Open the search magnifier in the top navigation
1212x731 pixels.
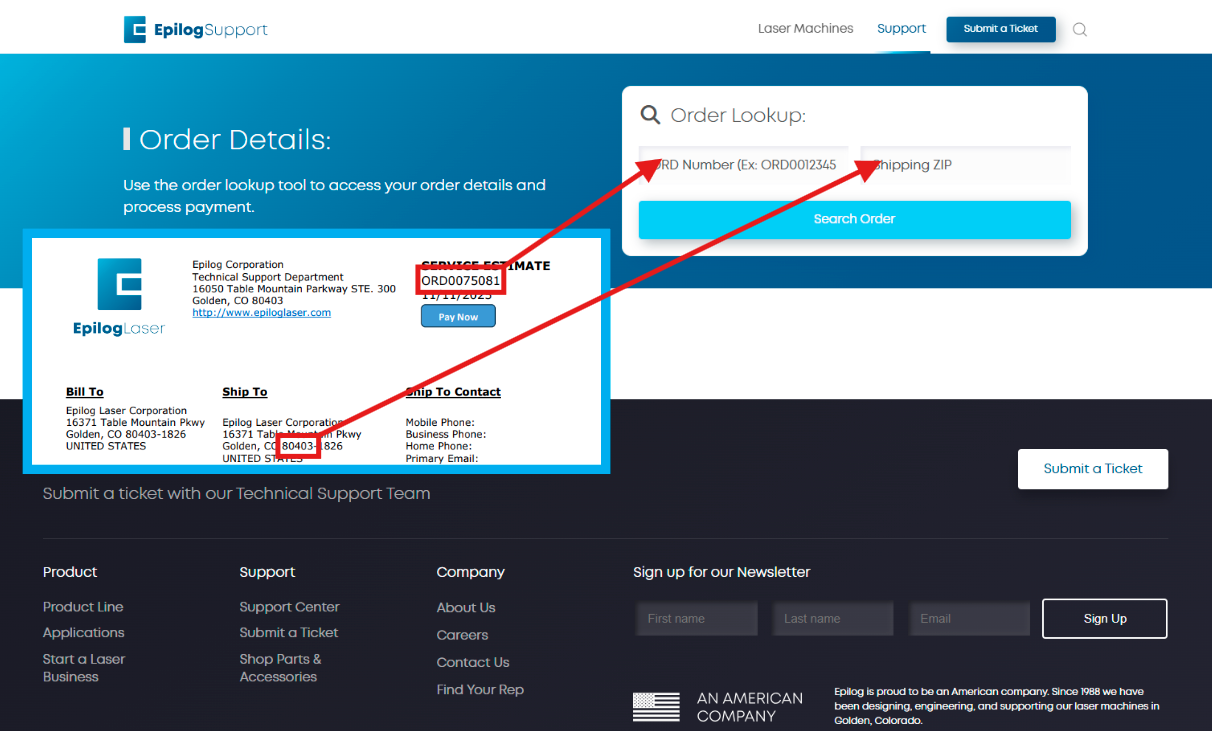(1079, 29)
